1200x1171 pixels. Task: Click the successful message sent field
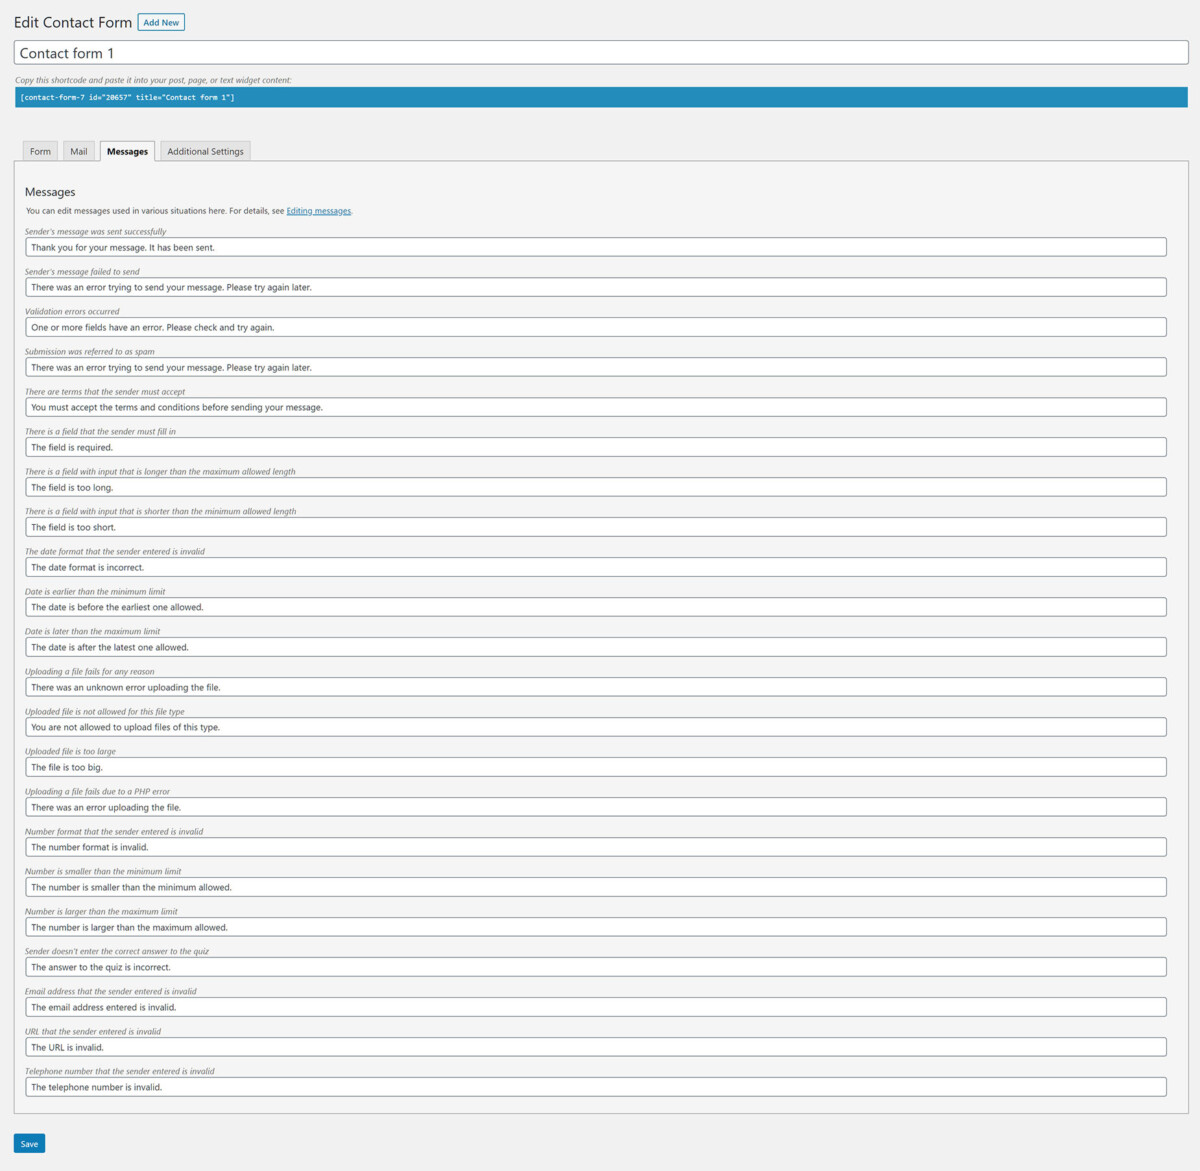596,247
